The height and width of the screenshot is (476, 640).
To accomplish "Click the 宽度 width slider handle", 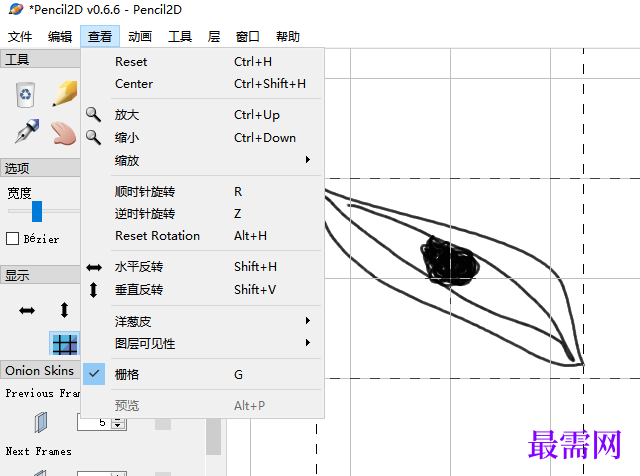I will [x=37, y=211].
